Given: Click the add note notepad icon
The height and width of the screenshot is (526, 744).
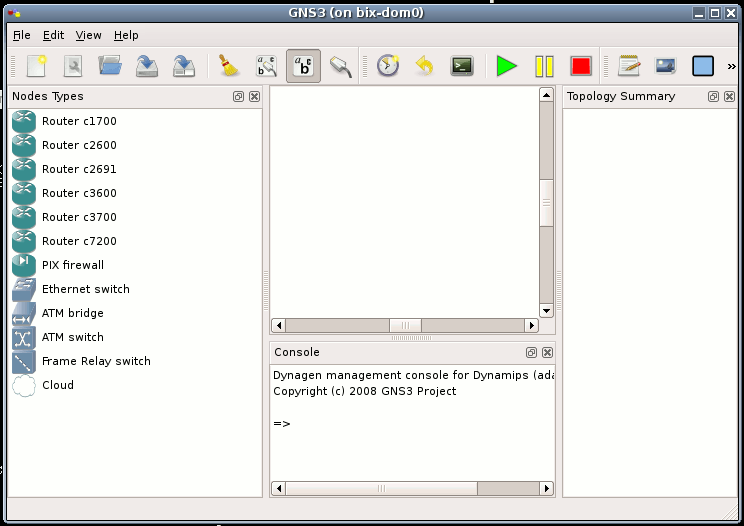Looking at the screenshot, I should coord(629,66).
